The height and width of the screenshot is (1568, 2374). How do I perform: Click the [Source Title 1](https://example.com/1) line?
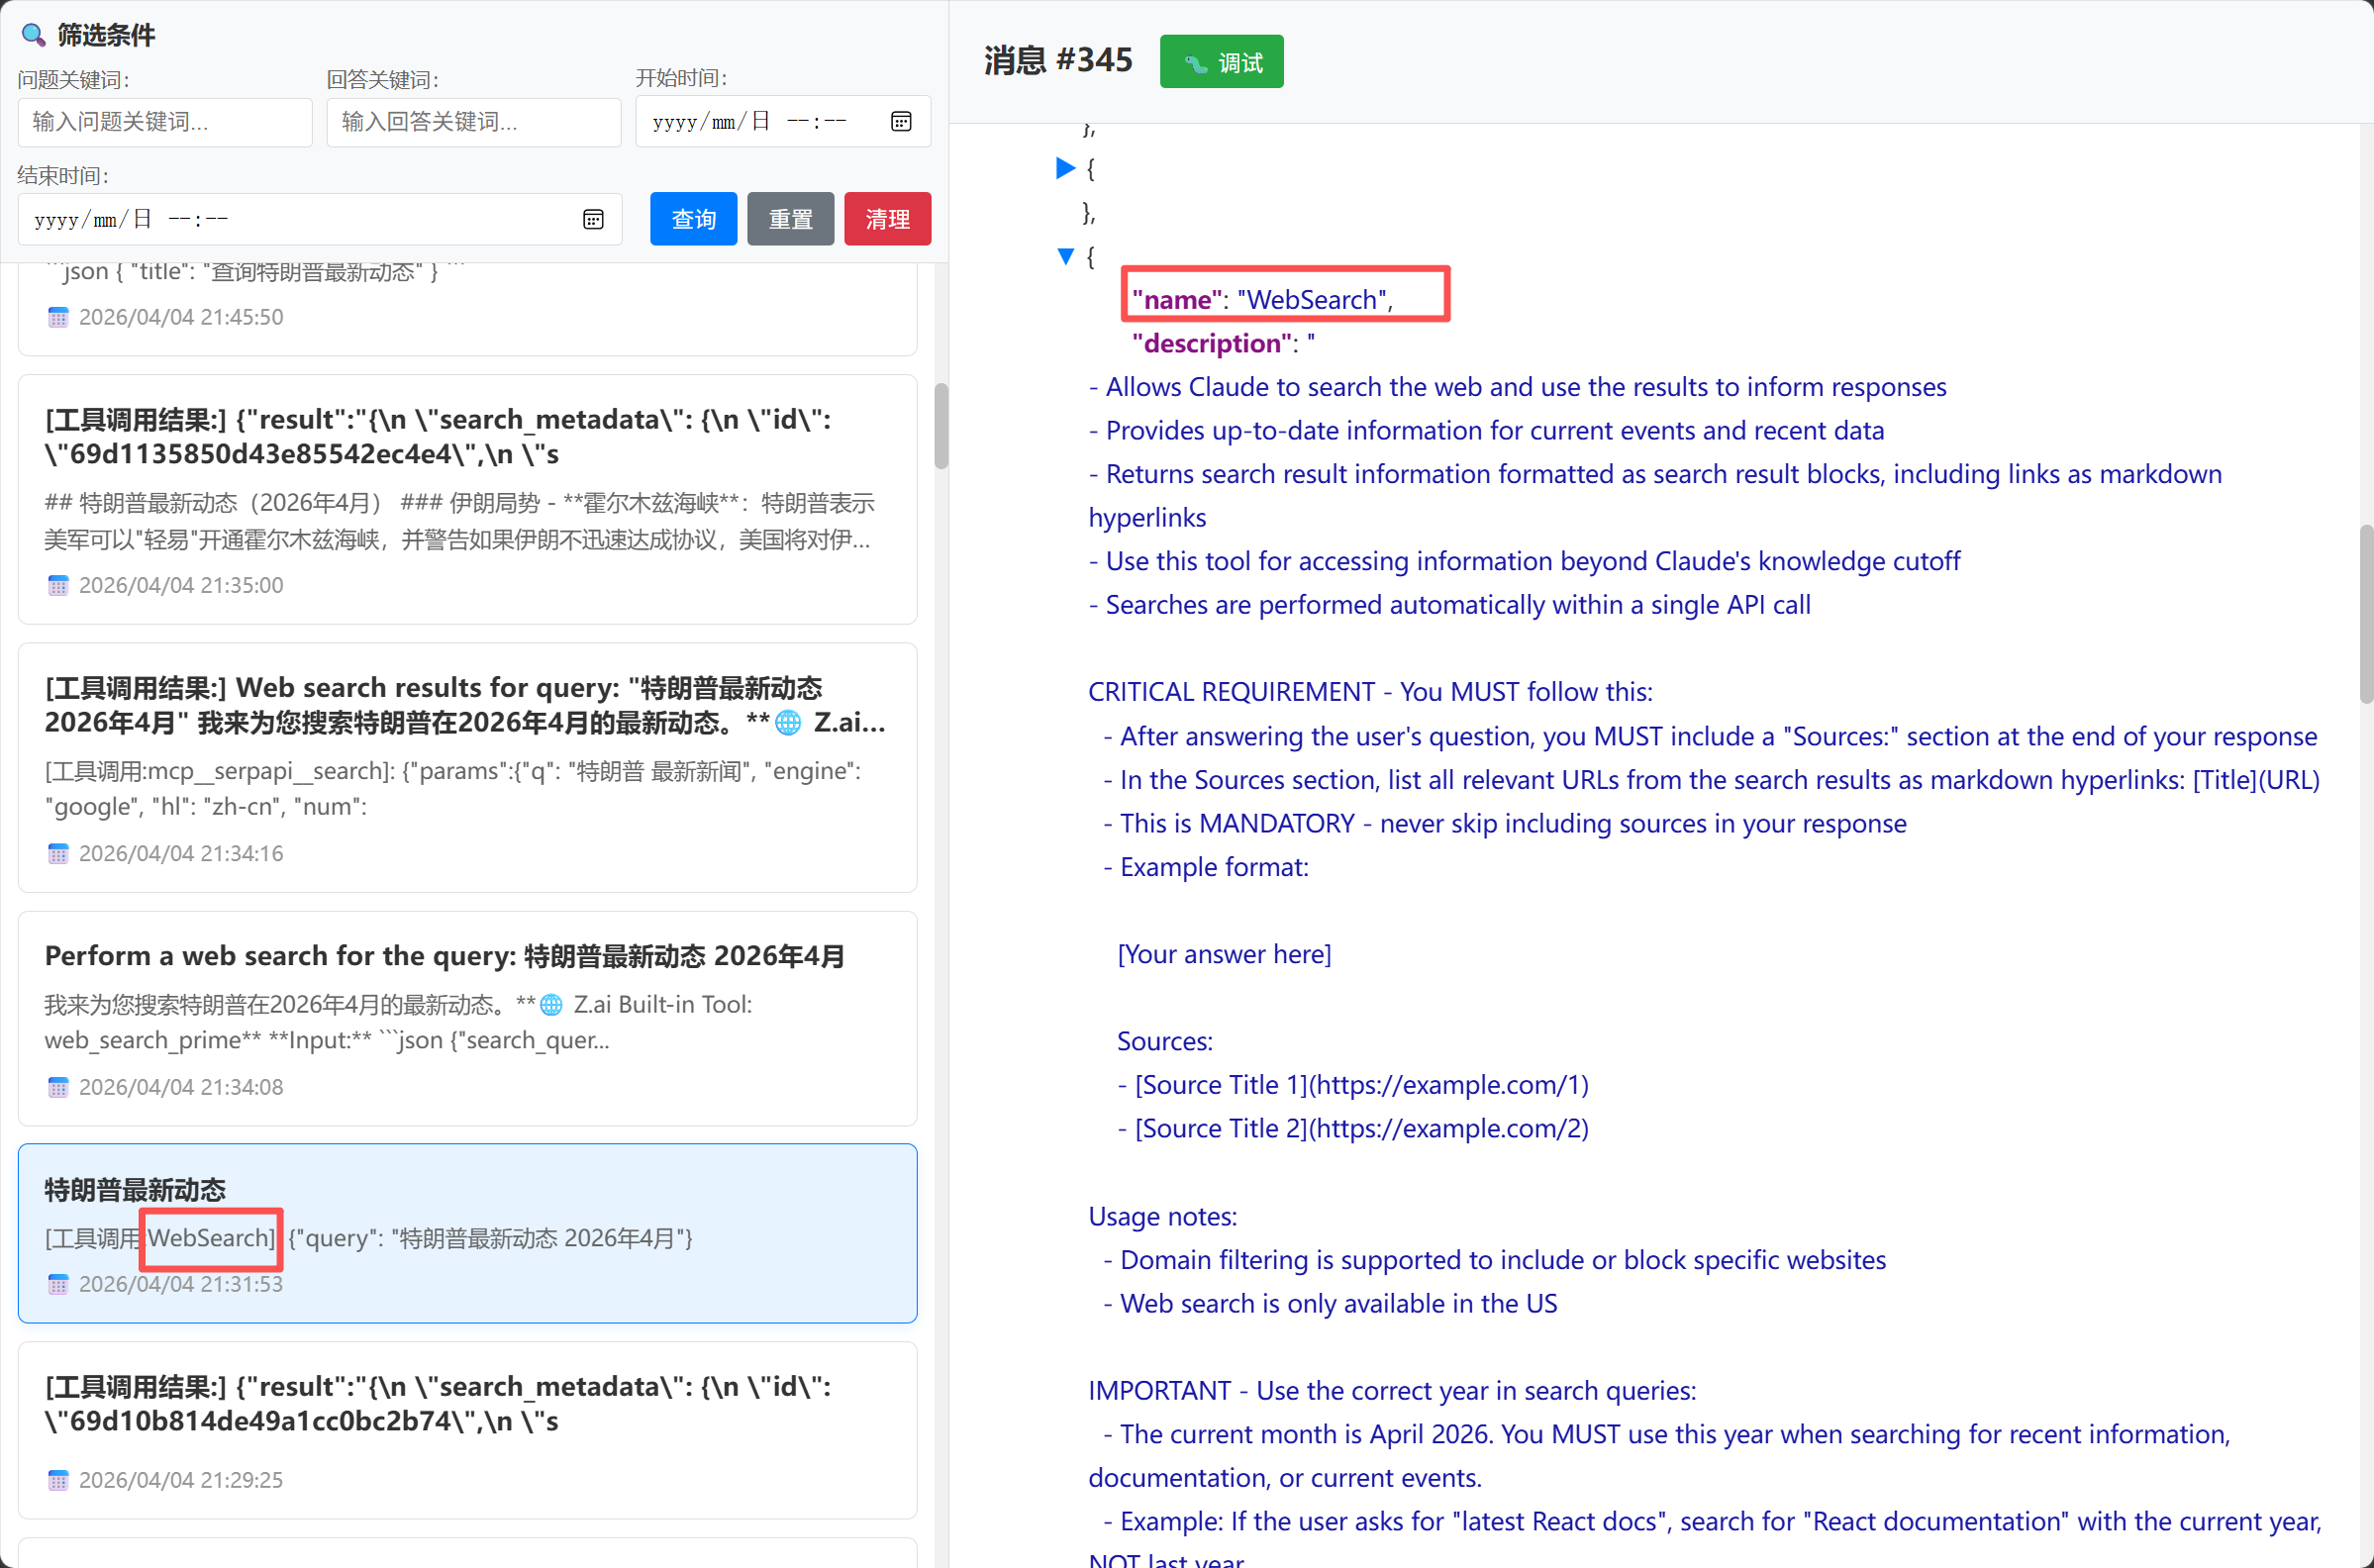pyautogui.click(x=1353, y=1085)
